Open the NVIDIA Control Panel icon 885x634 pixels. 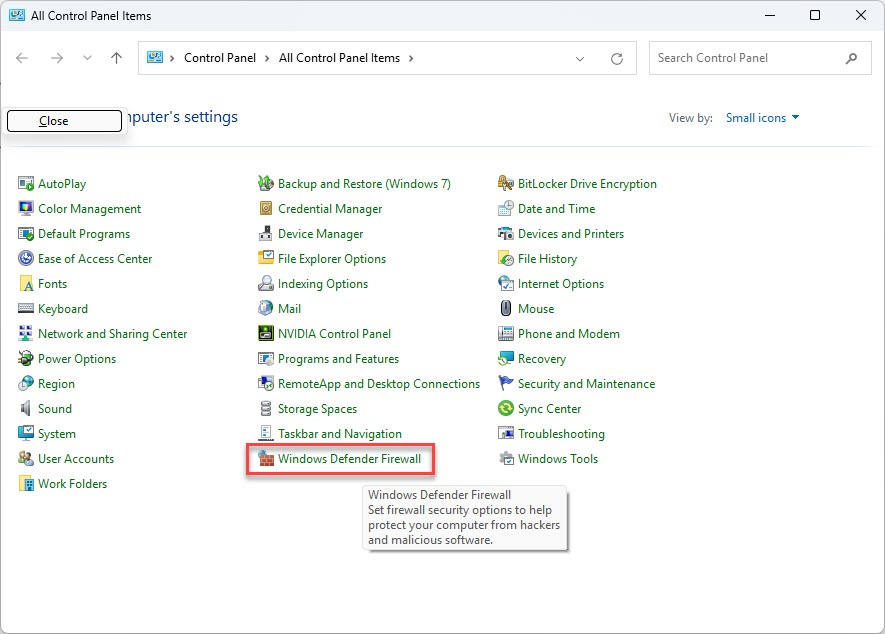266,334
